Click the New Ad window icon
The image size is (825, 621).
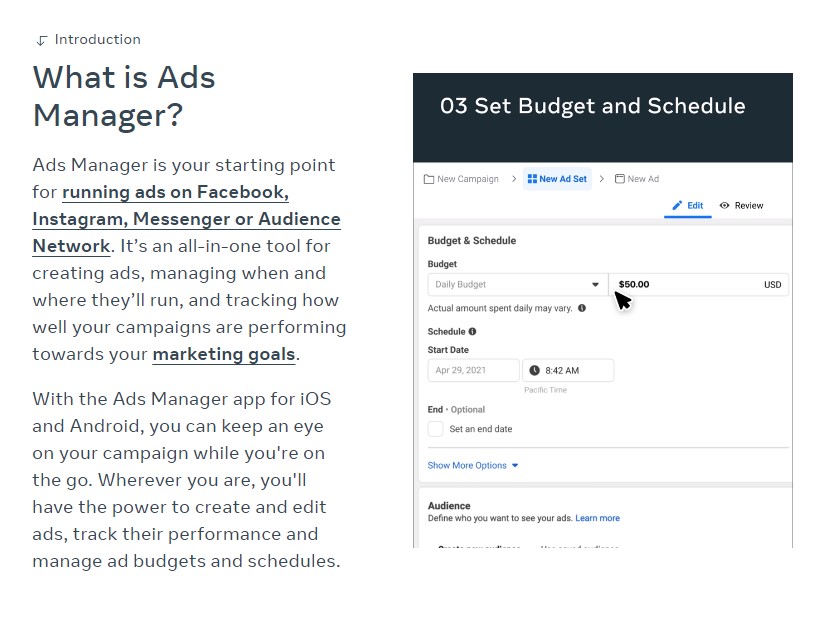pos(620,179)
